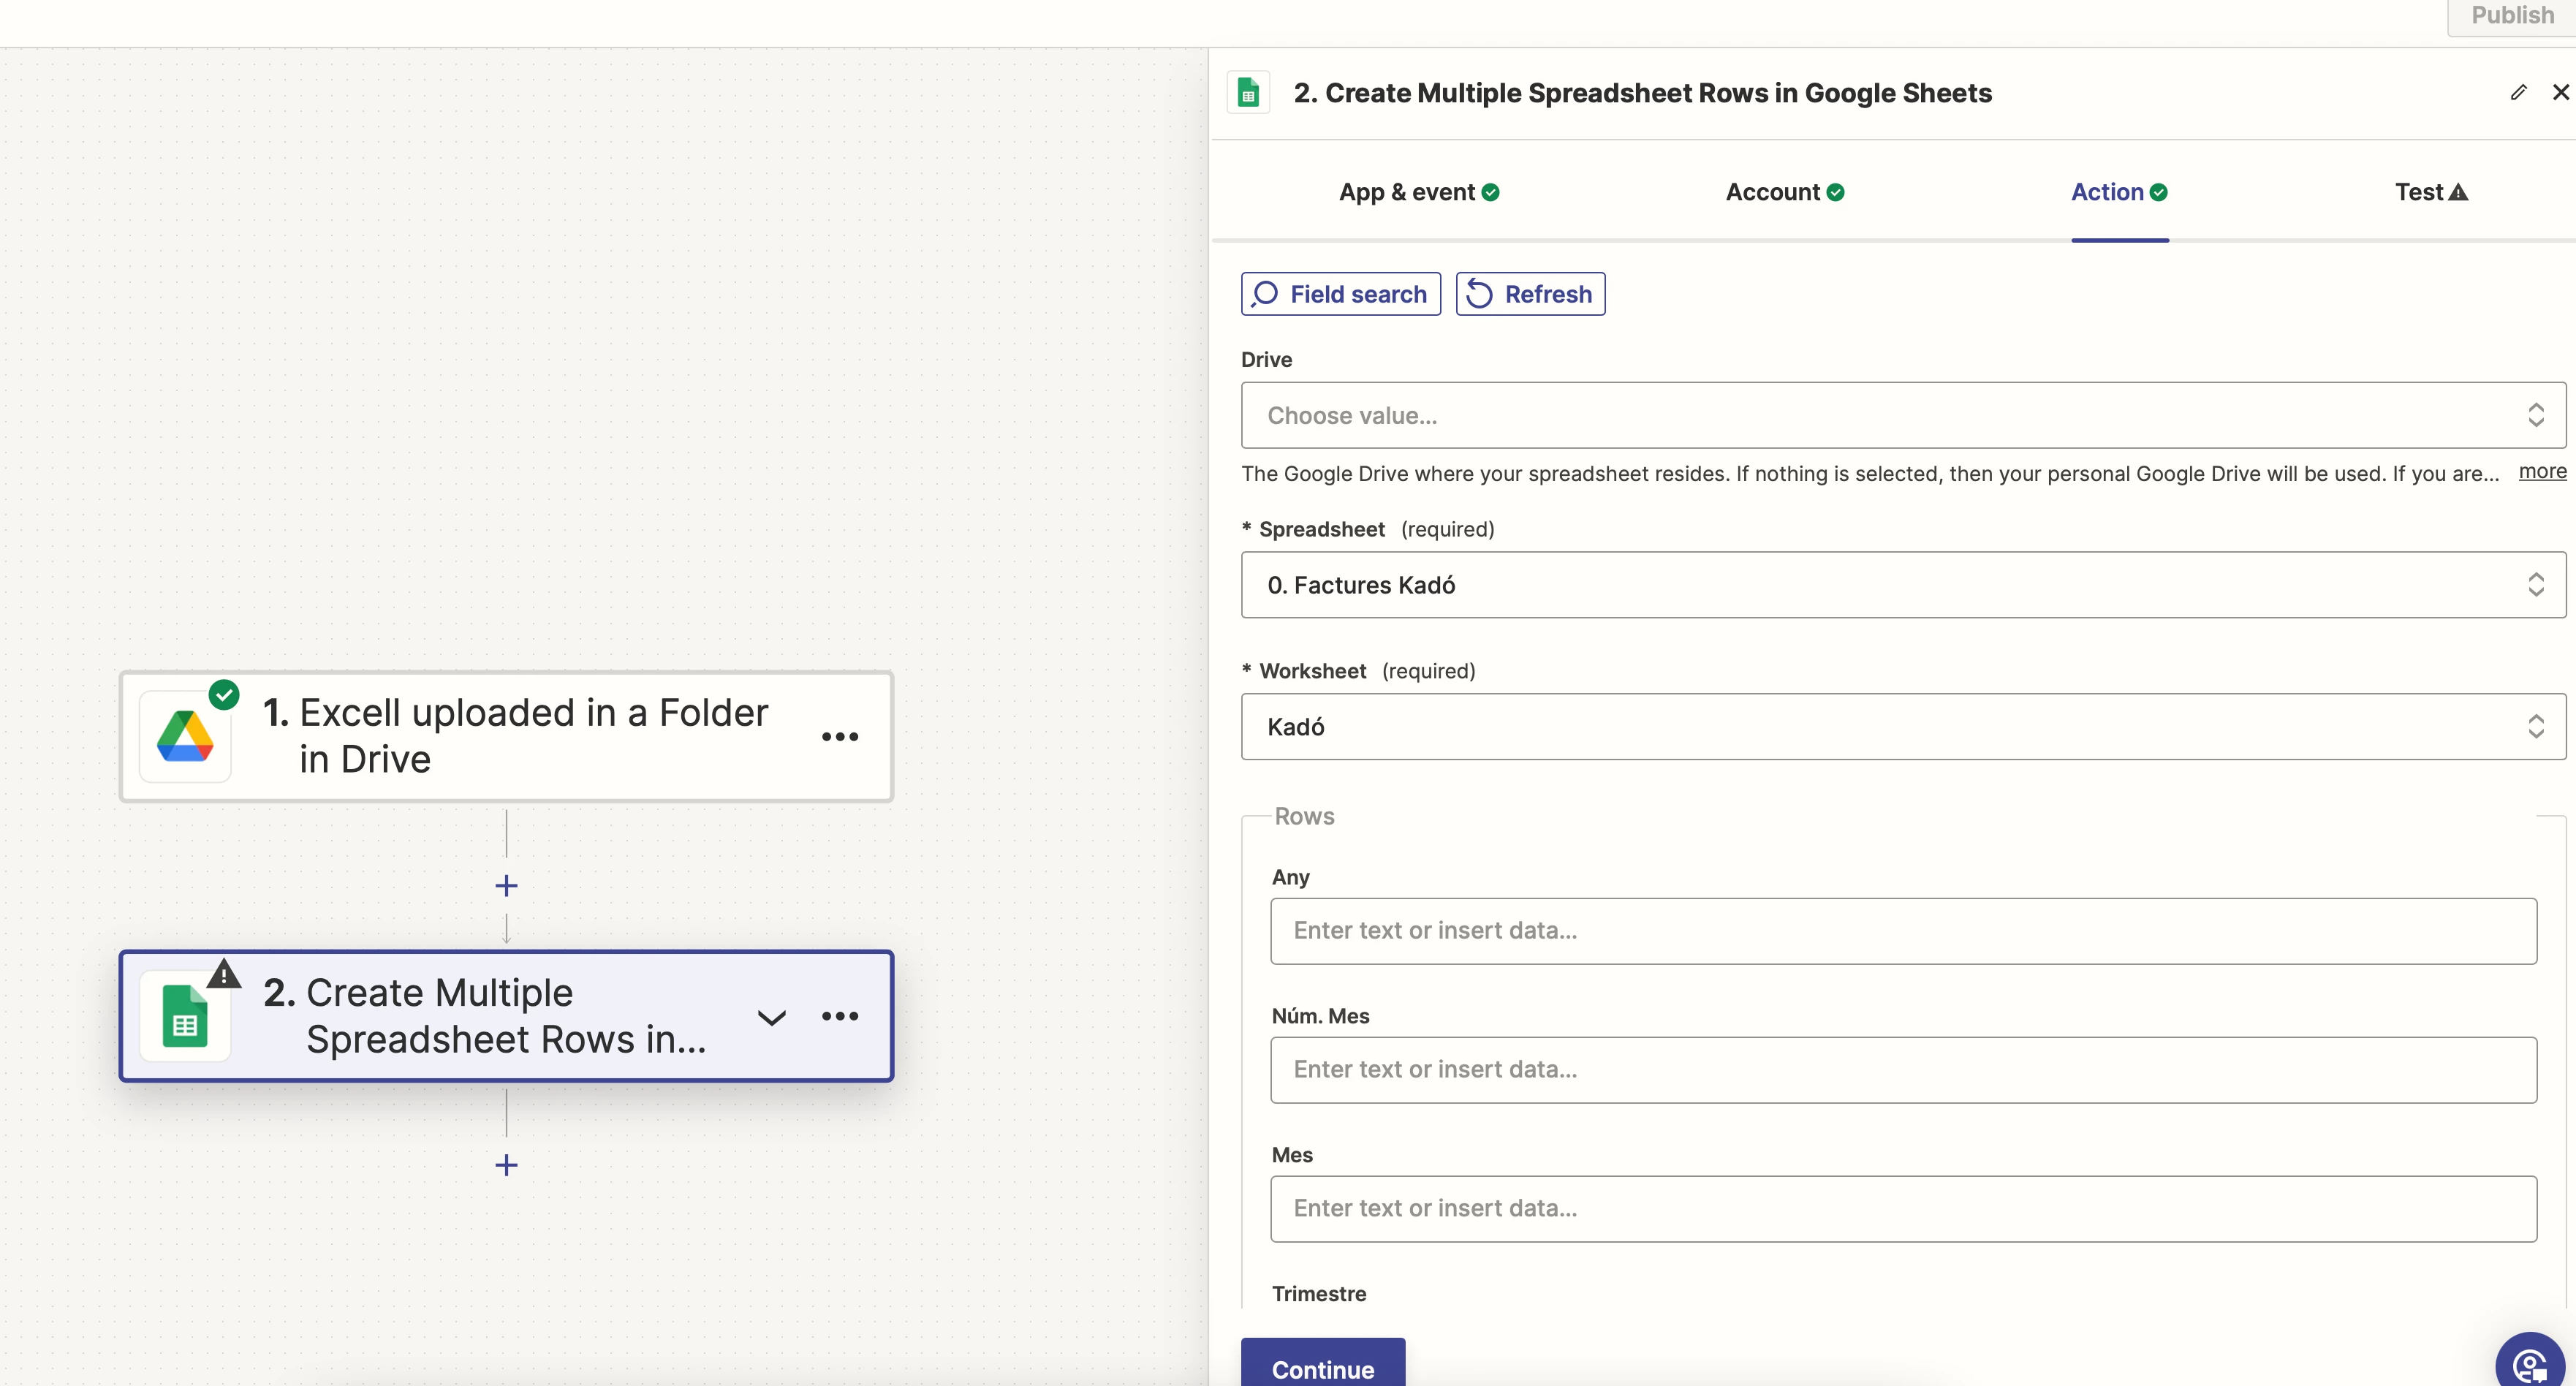
Task: Click the more link under Drive description
Action: pyautogui.click(x=2541, y=472)
